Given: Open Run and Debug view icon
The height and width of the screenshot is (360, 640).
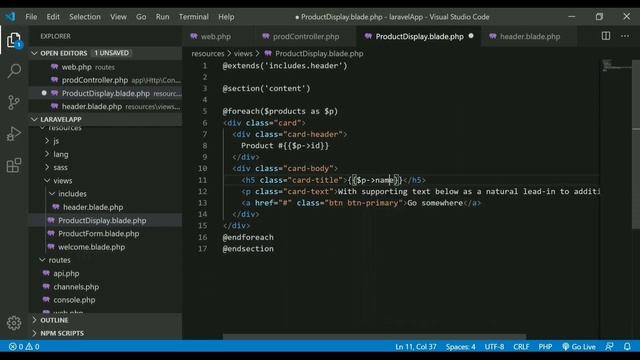Looking at the screenshot, I should [x=14, y=133].
